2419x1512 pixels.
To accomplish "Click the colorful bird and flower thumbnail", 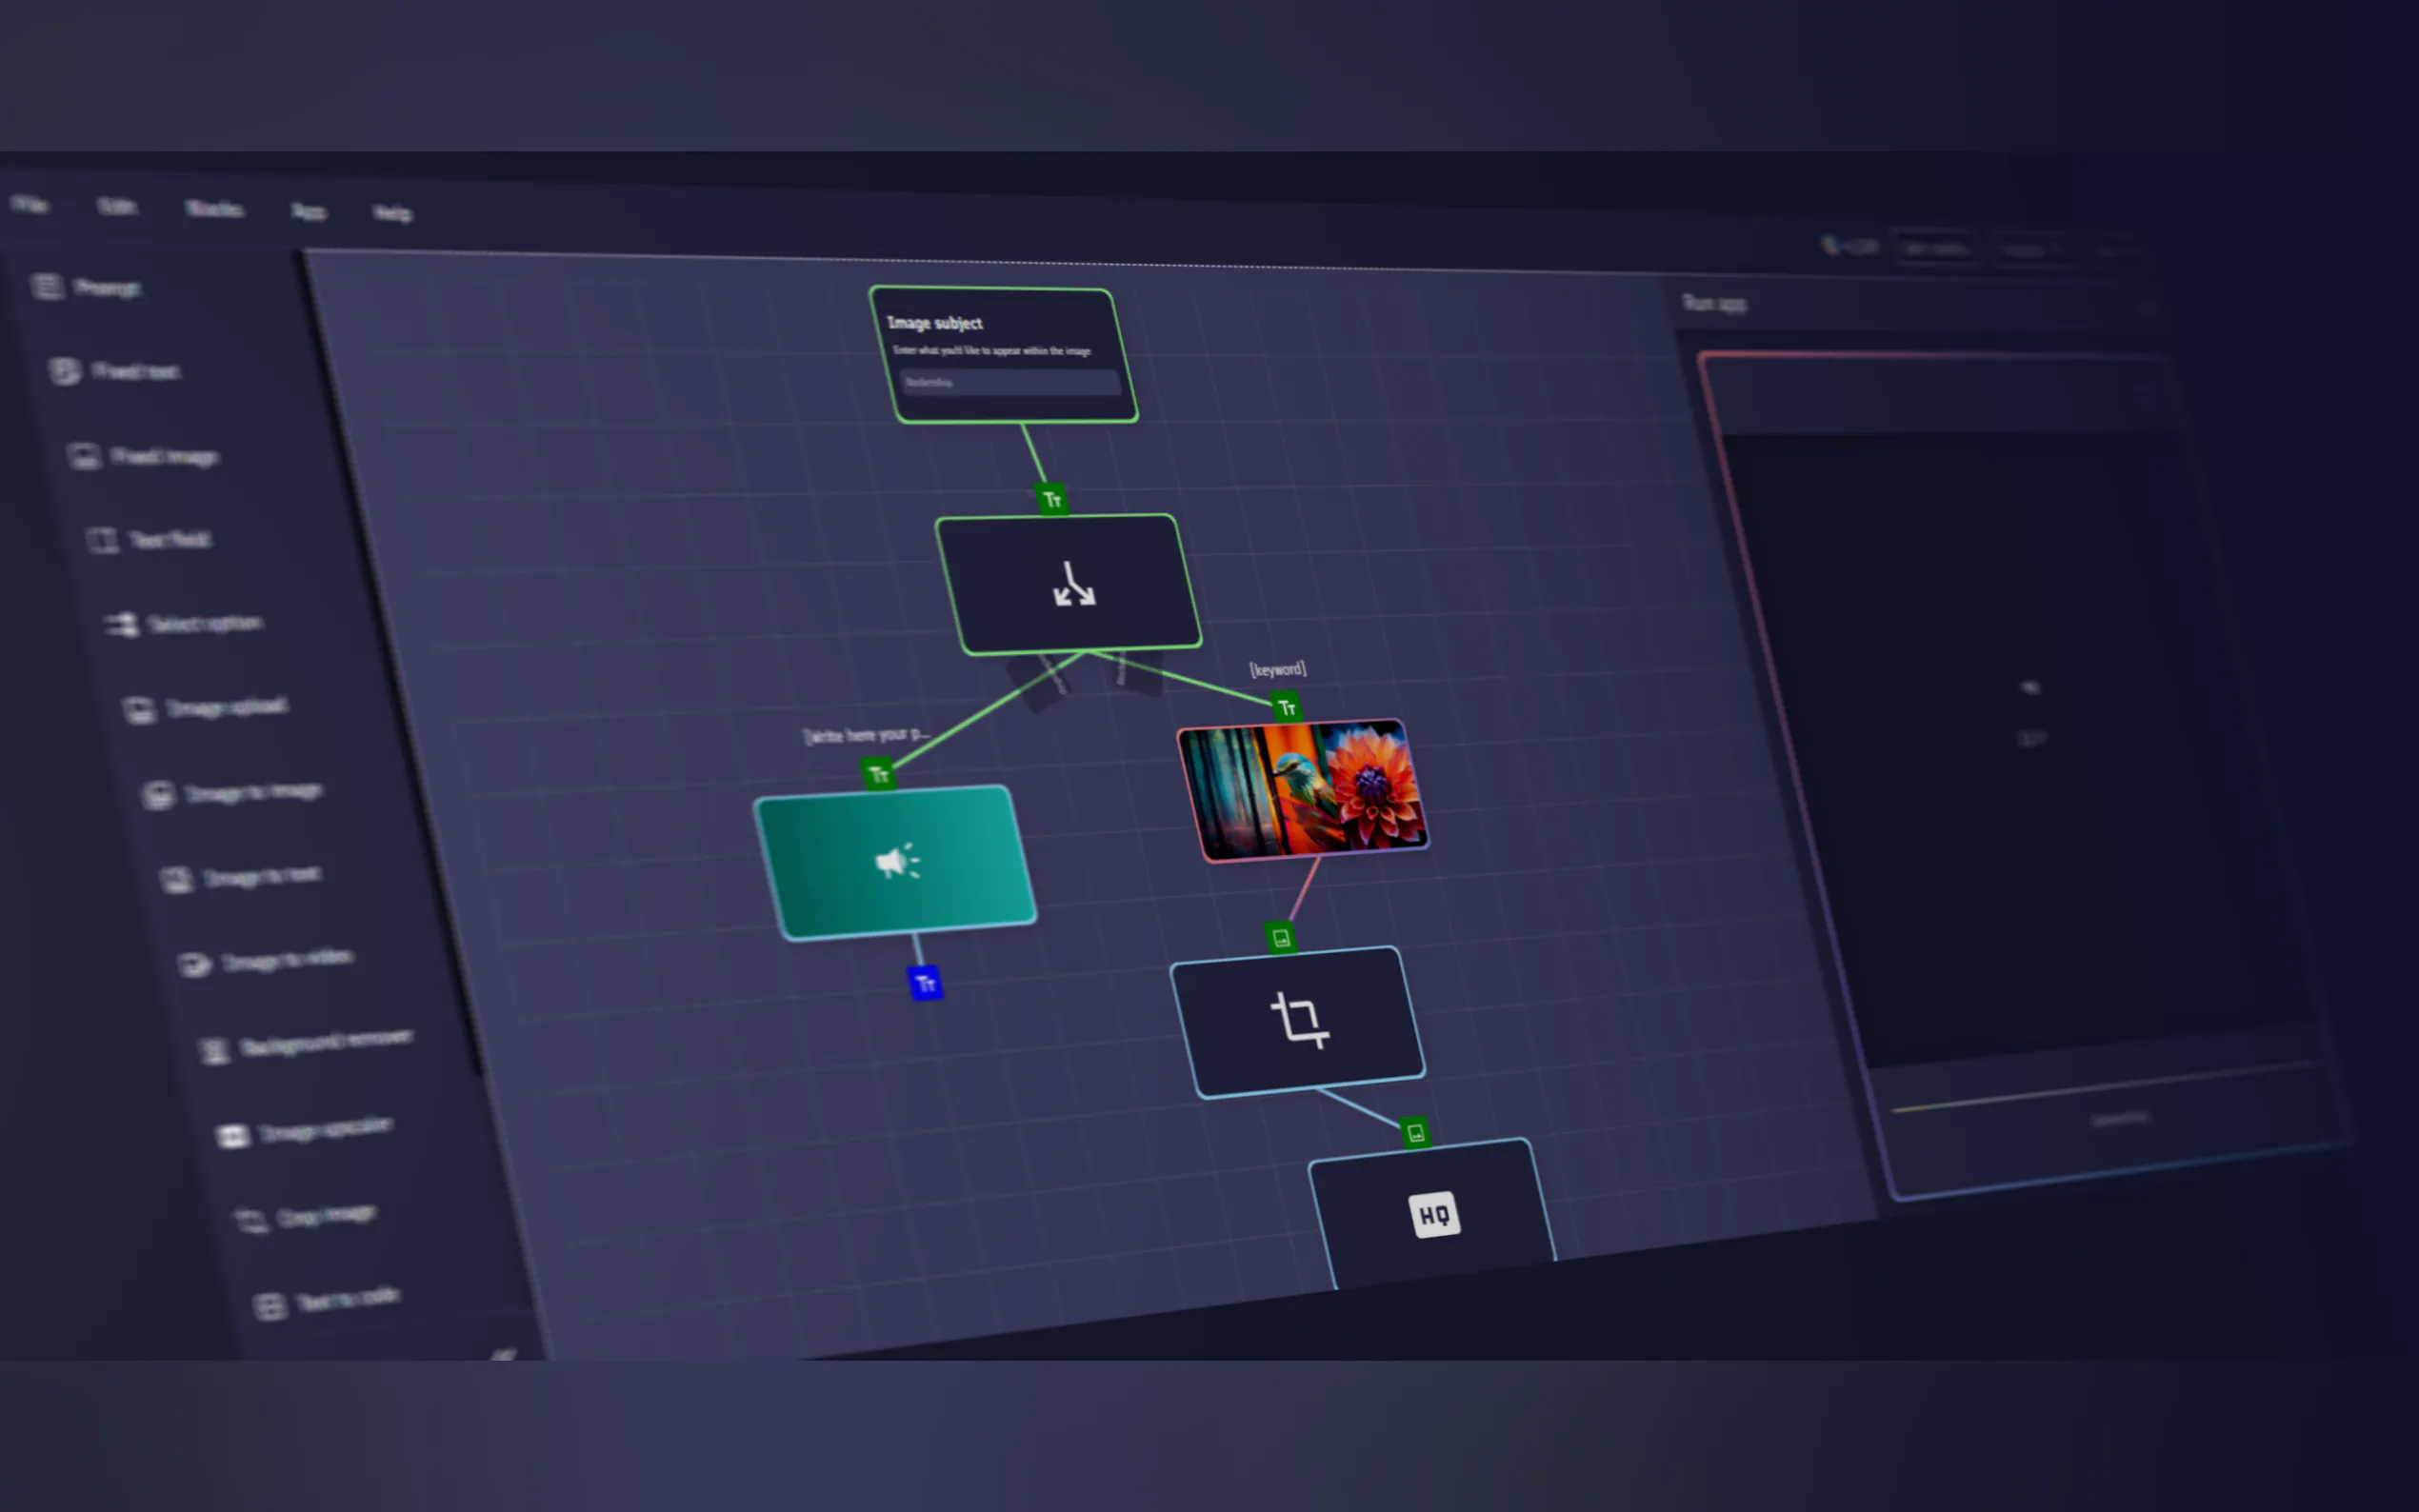I will (x=1303, y=789).
